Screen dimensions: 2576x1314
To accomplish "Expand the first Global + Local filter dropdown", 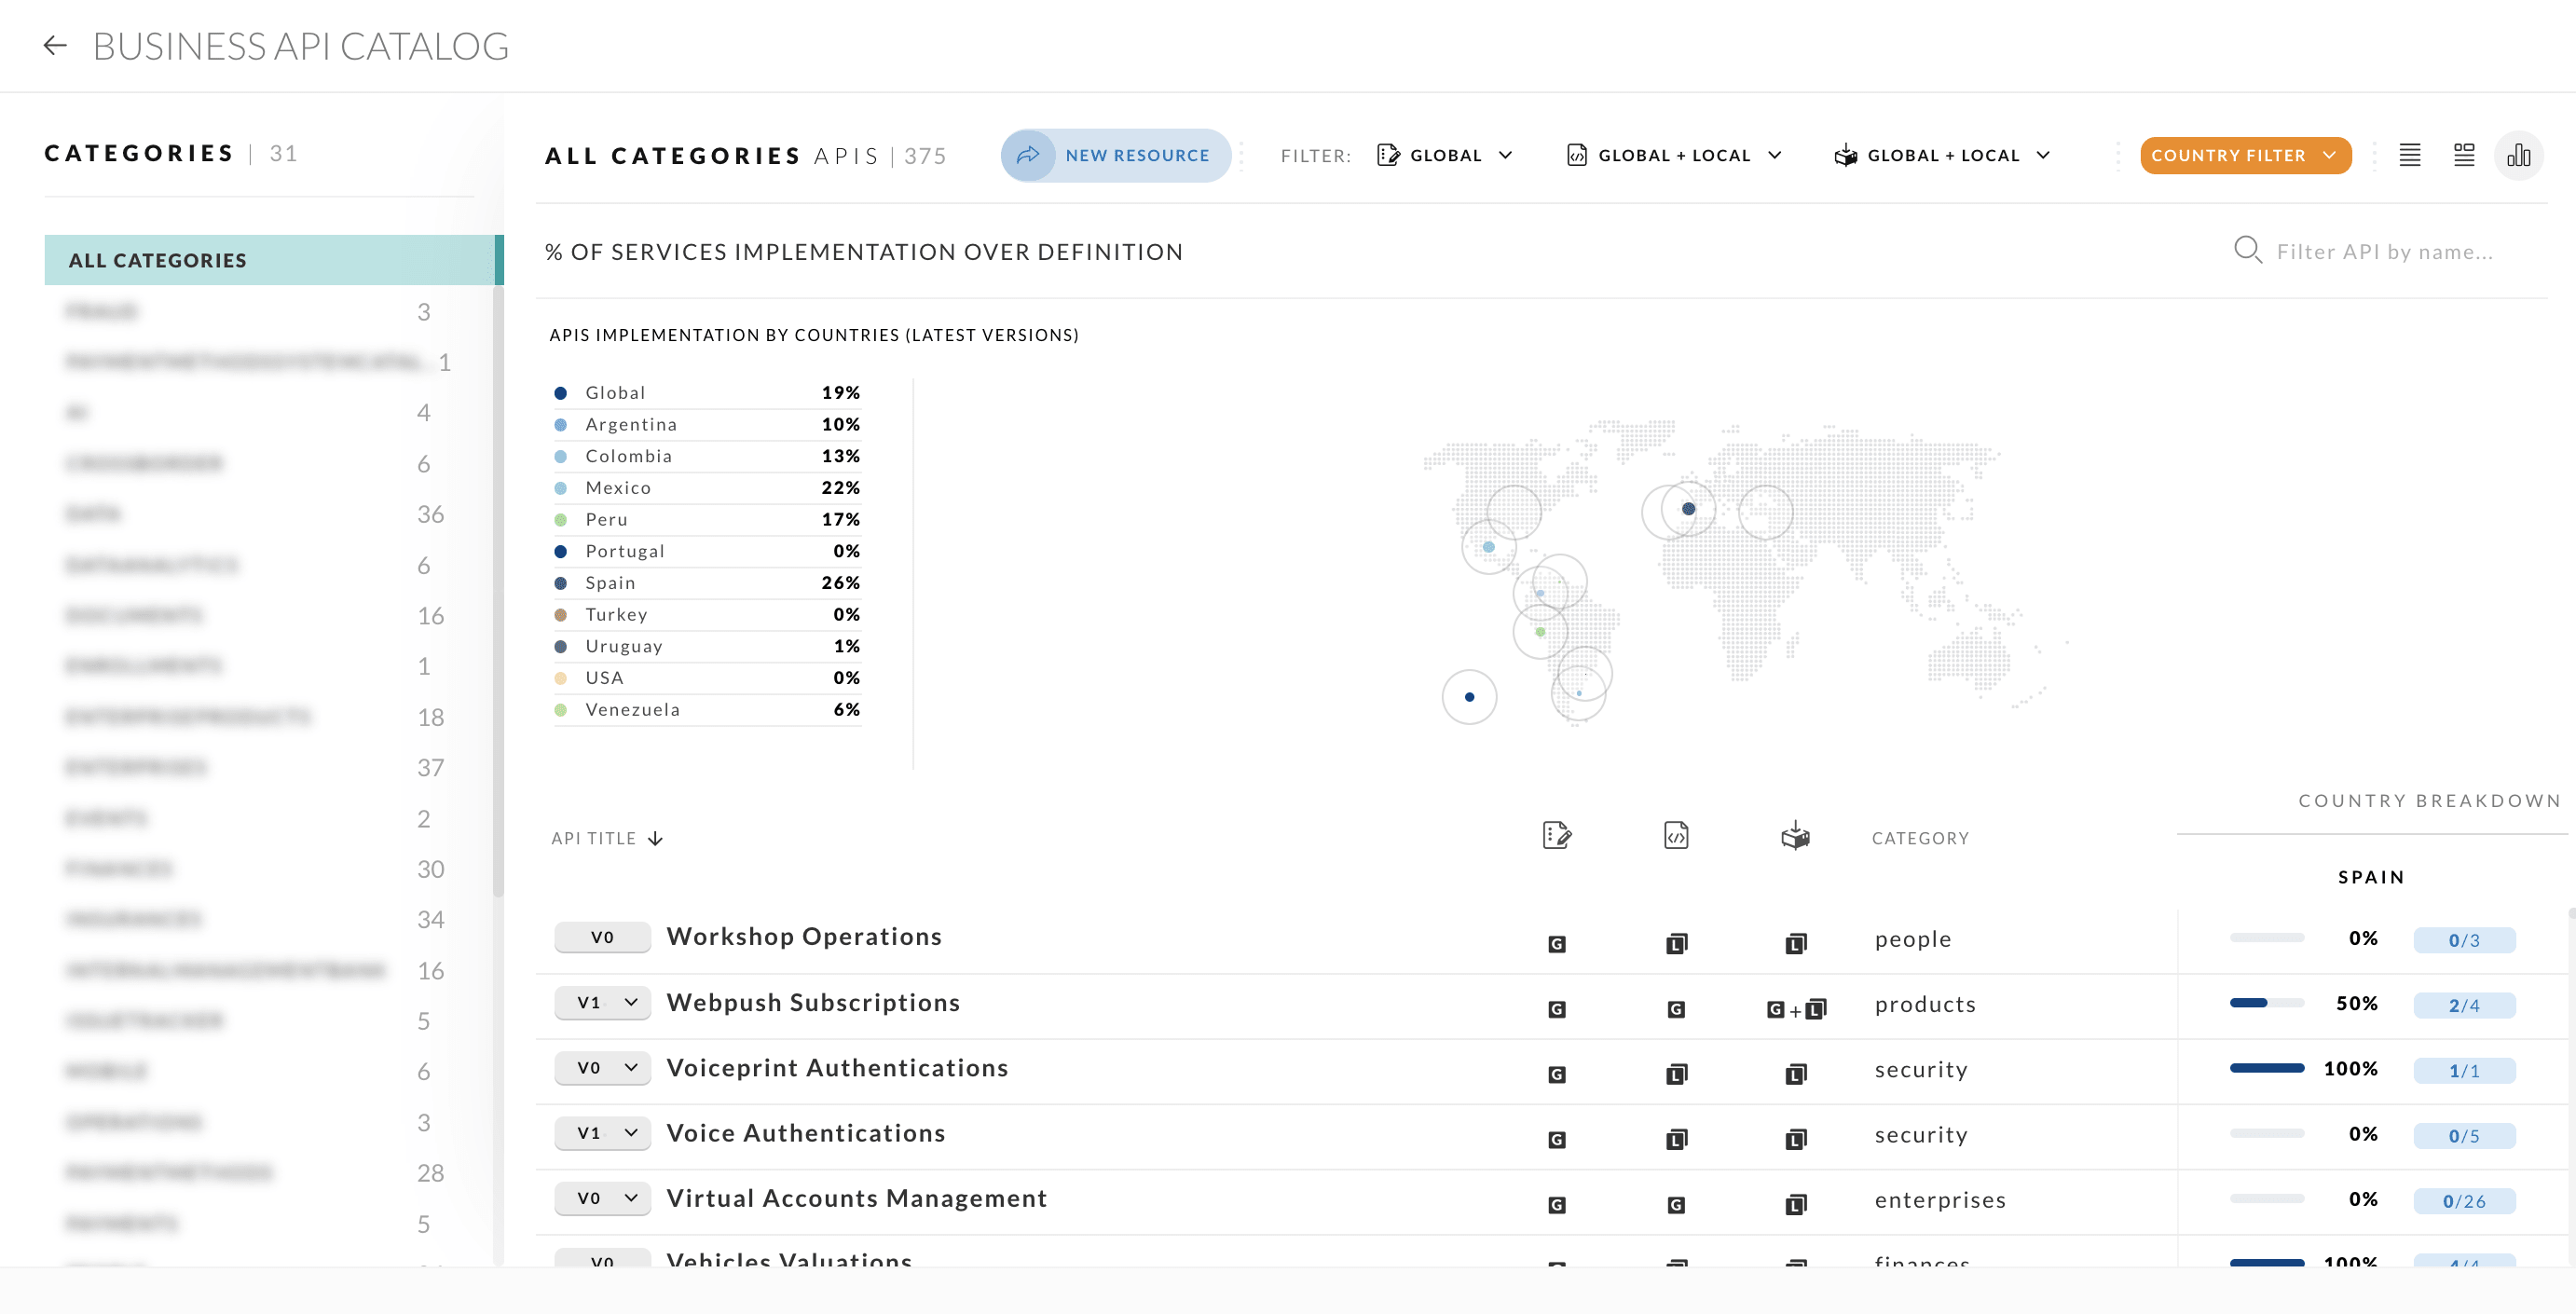I will (1674, 155).
